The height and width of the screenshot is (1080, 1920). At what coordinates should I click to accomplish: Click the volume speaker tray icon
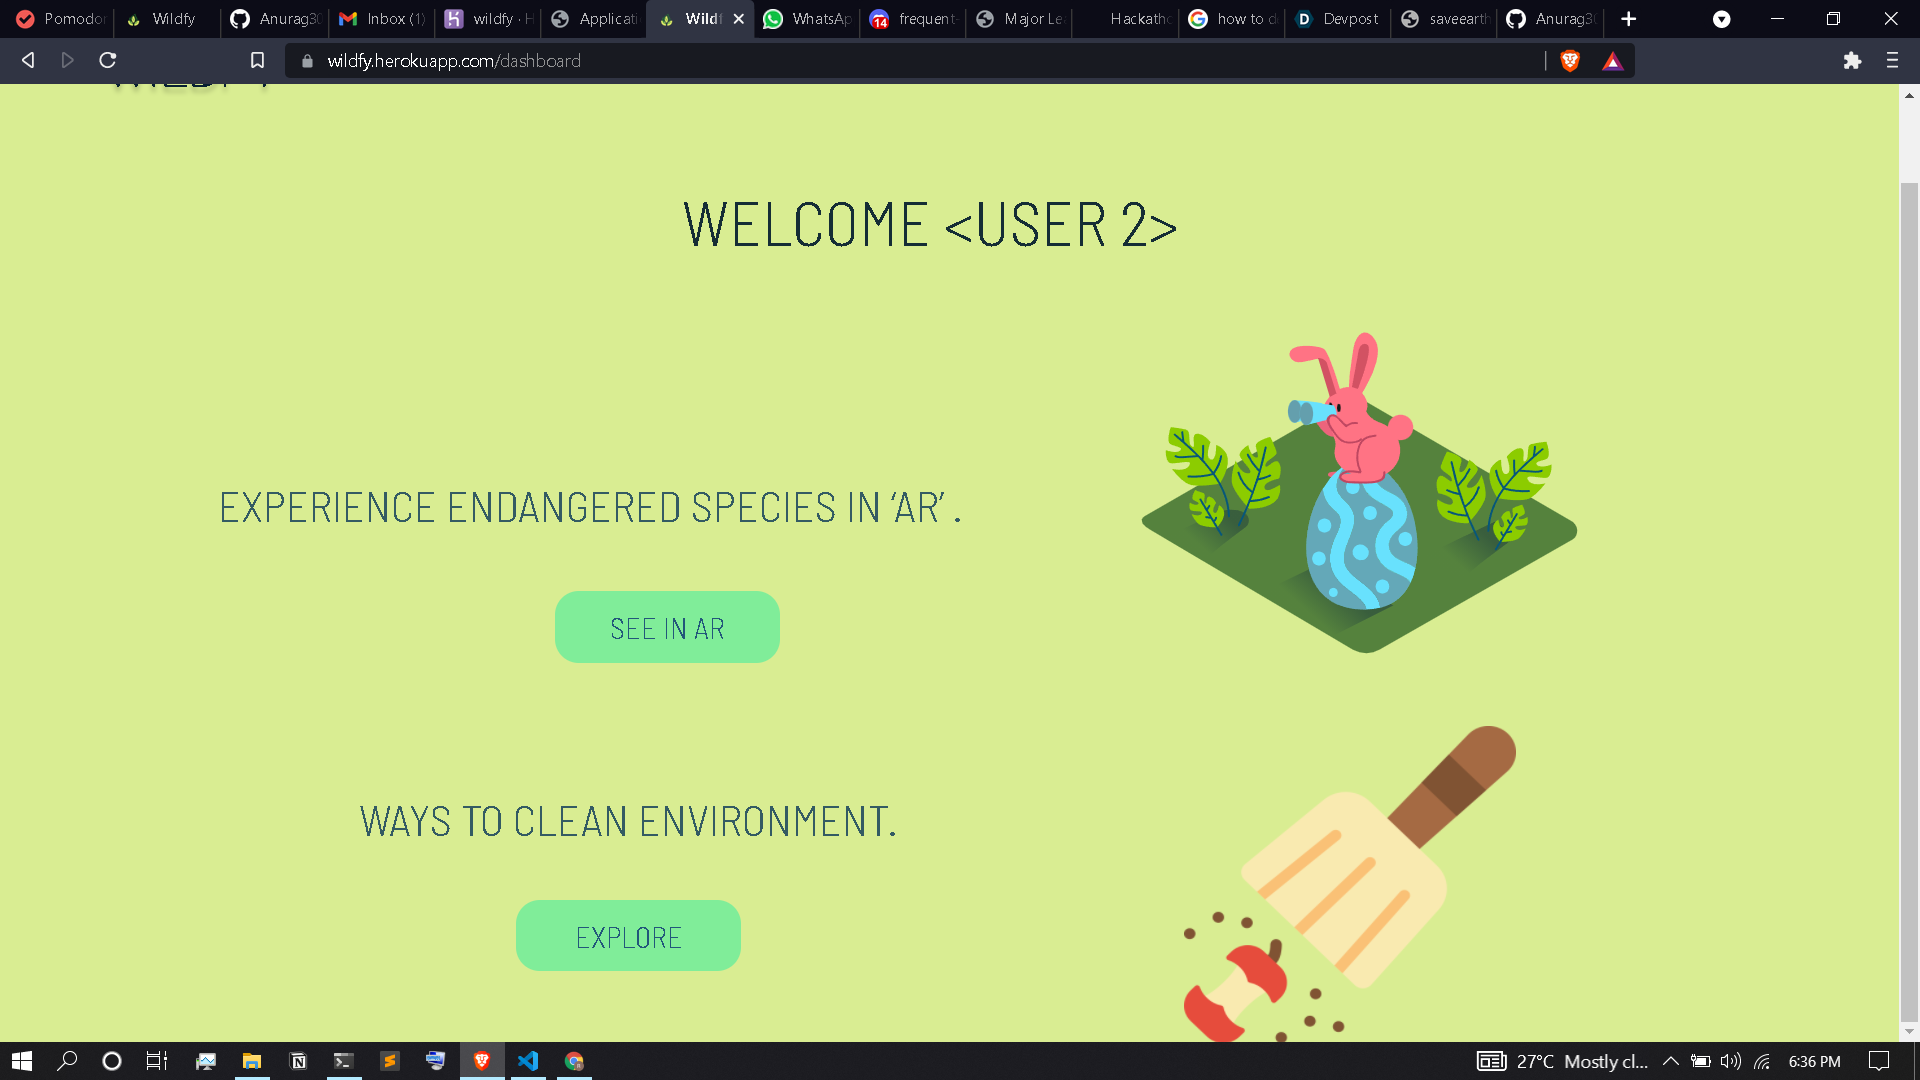(1730, 1061)
